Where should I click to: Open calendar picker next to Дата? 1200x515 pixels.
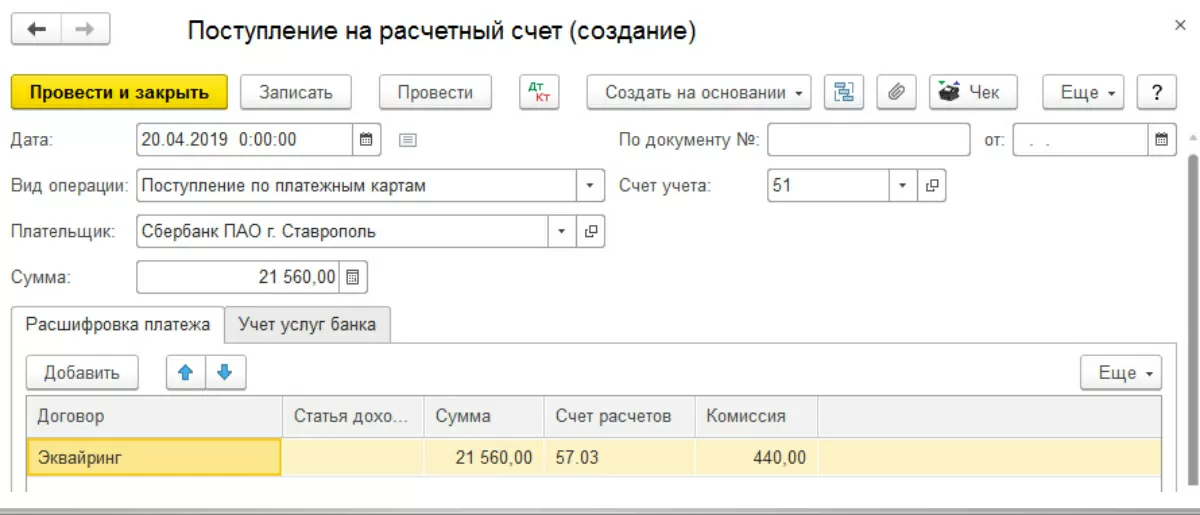click(366, 140)
